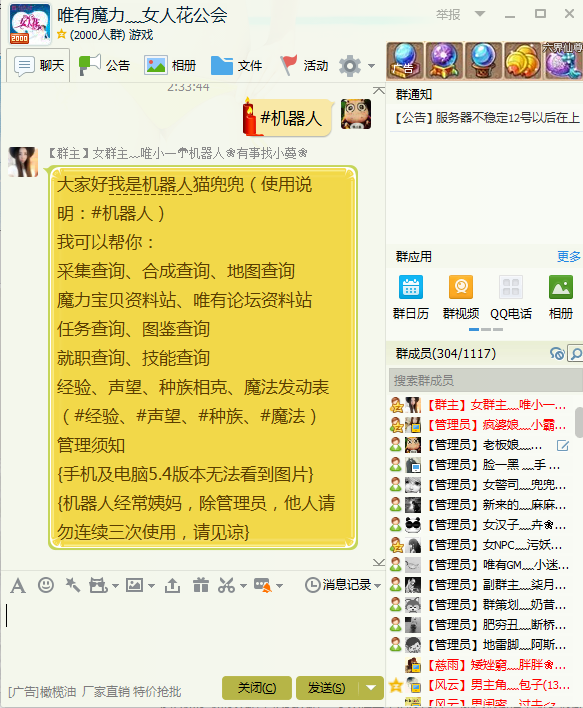Click the first ad game orb icon
583x708 pixels.
click(x=405, y=60)
